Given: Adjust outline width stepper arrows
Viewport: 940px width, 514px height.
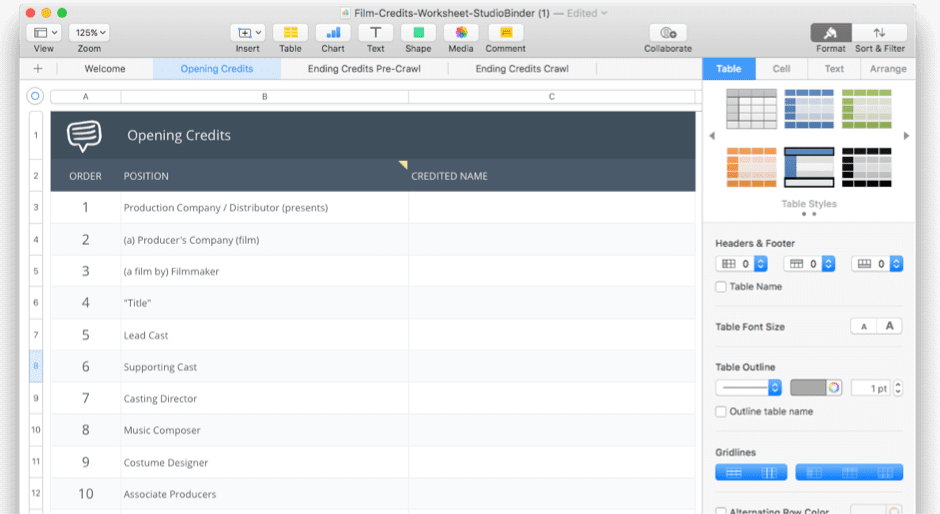Looking at the screenshot, I should pos(897,388).
